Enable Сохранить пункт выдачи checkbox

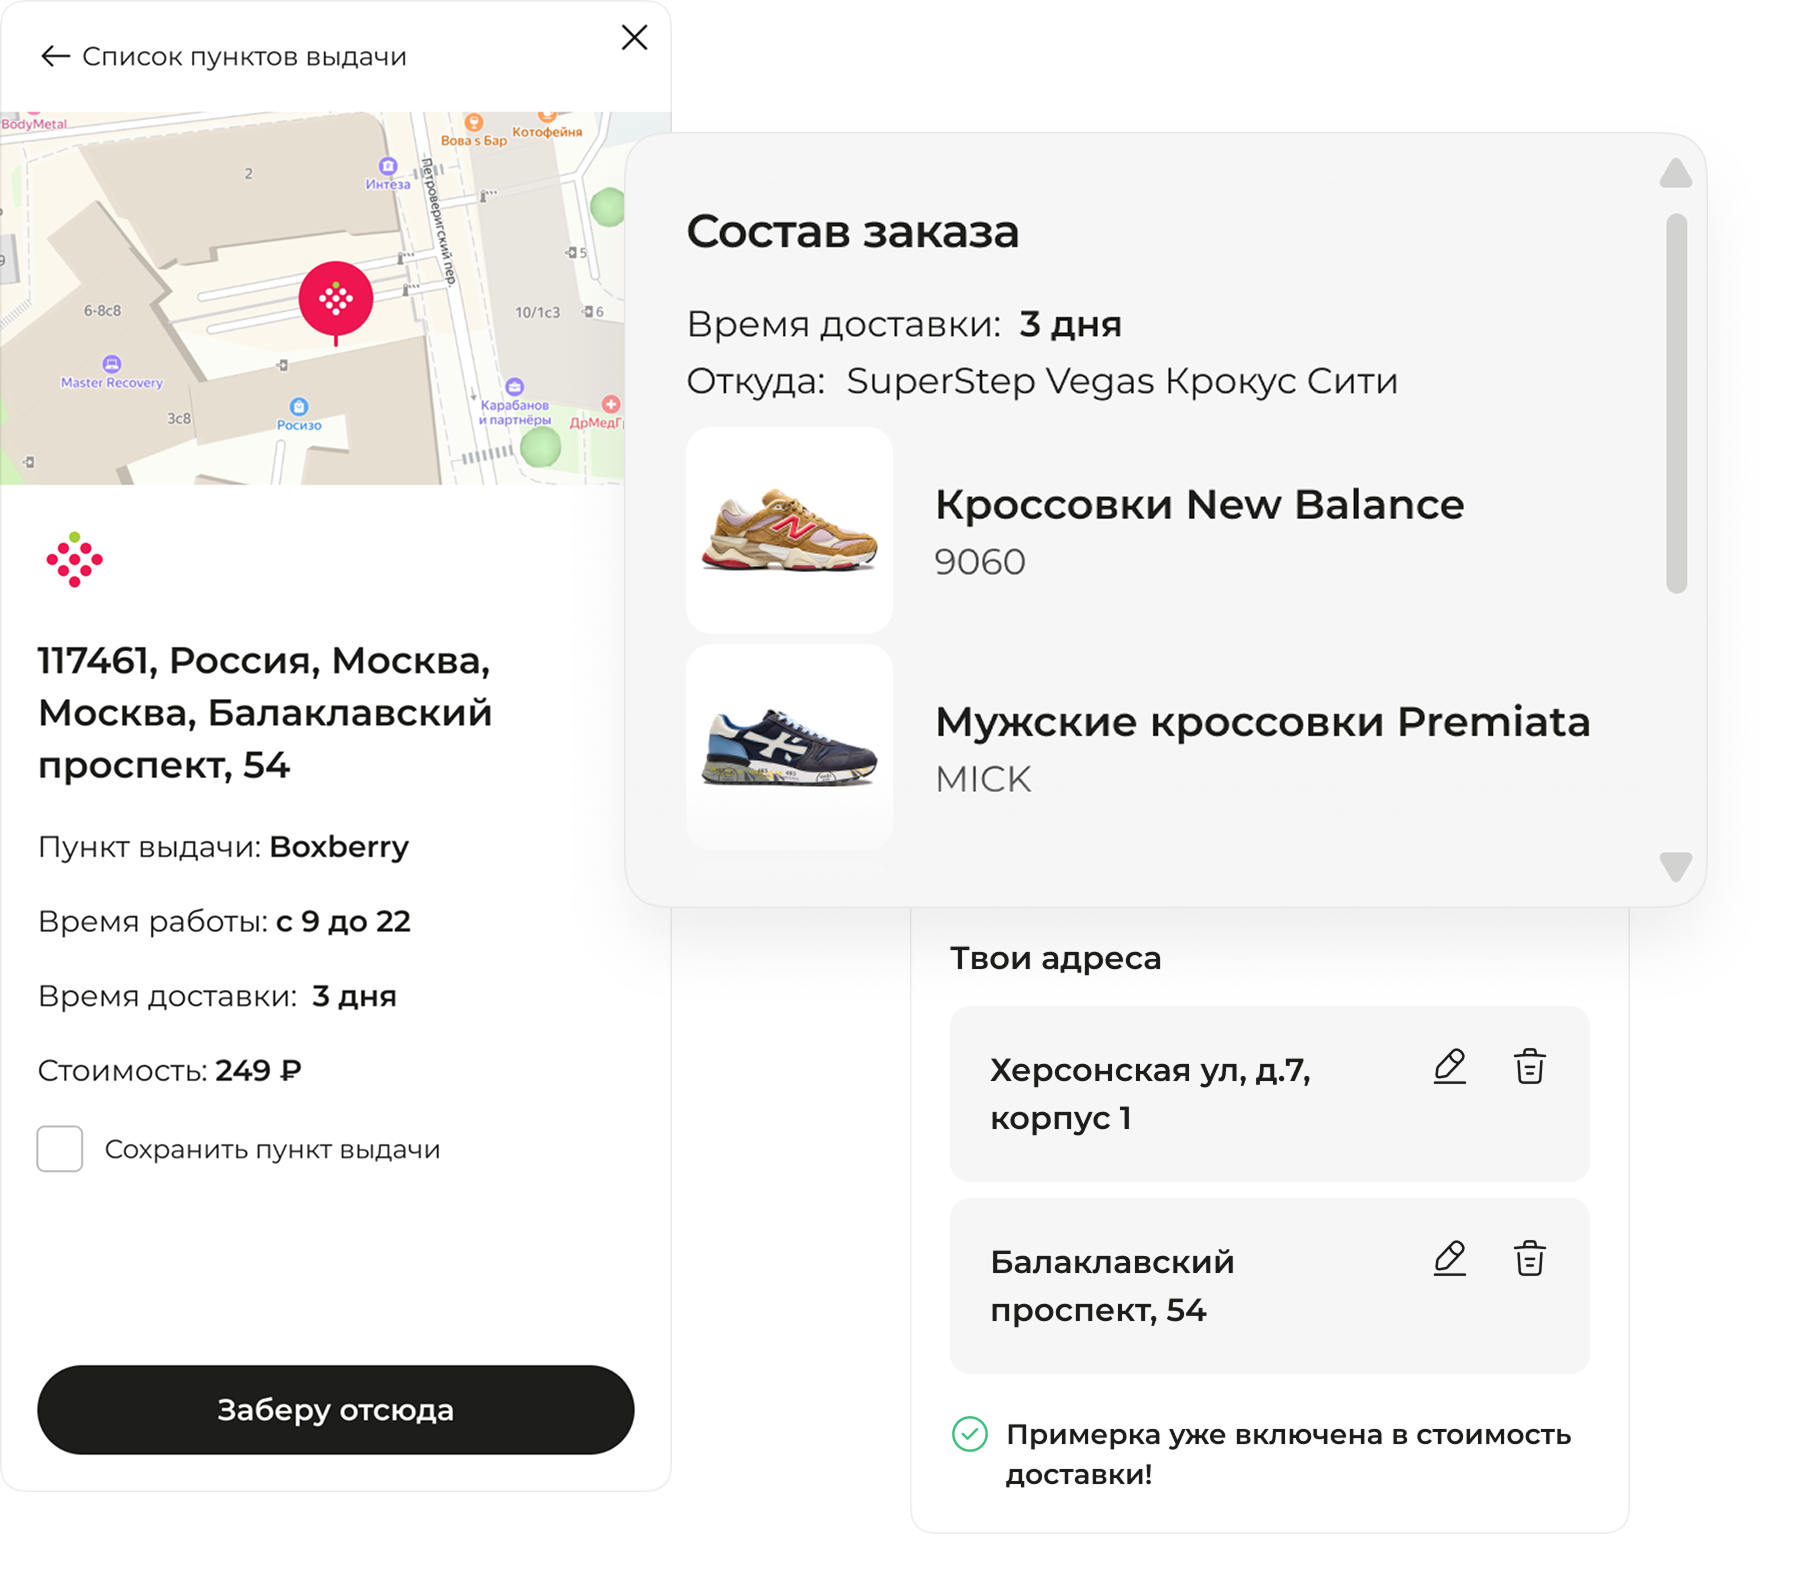tap(60, 1149)
